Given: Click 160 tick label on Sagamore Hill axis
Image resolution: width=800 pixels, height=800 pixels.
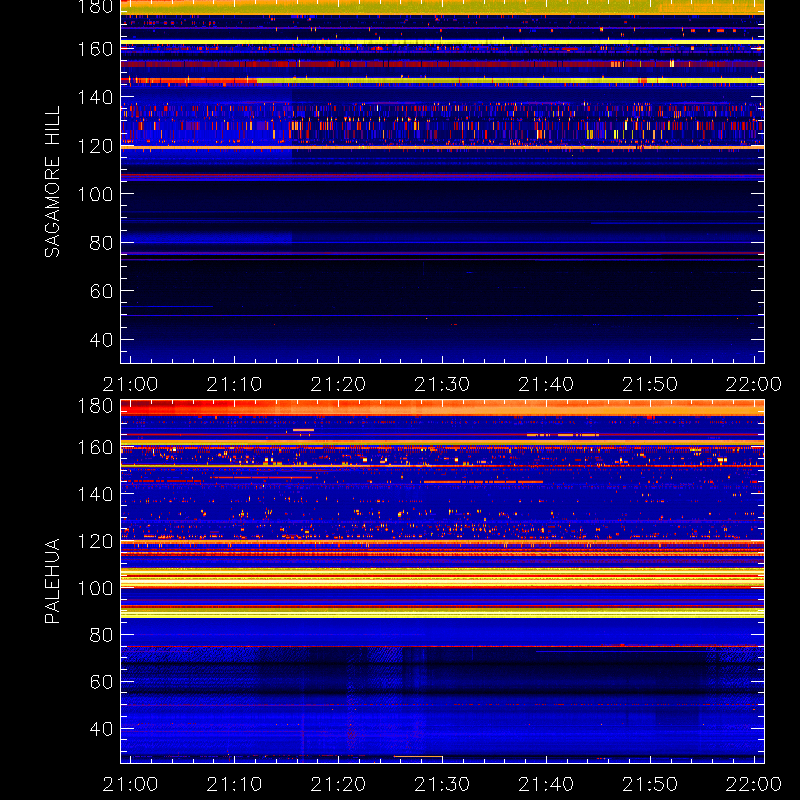Looking at the screenshot, I should [95, 49].
